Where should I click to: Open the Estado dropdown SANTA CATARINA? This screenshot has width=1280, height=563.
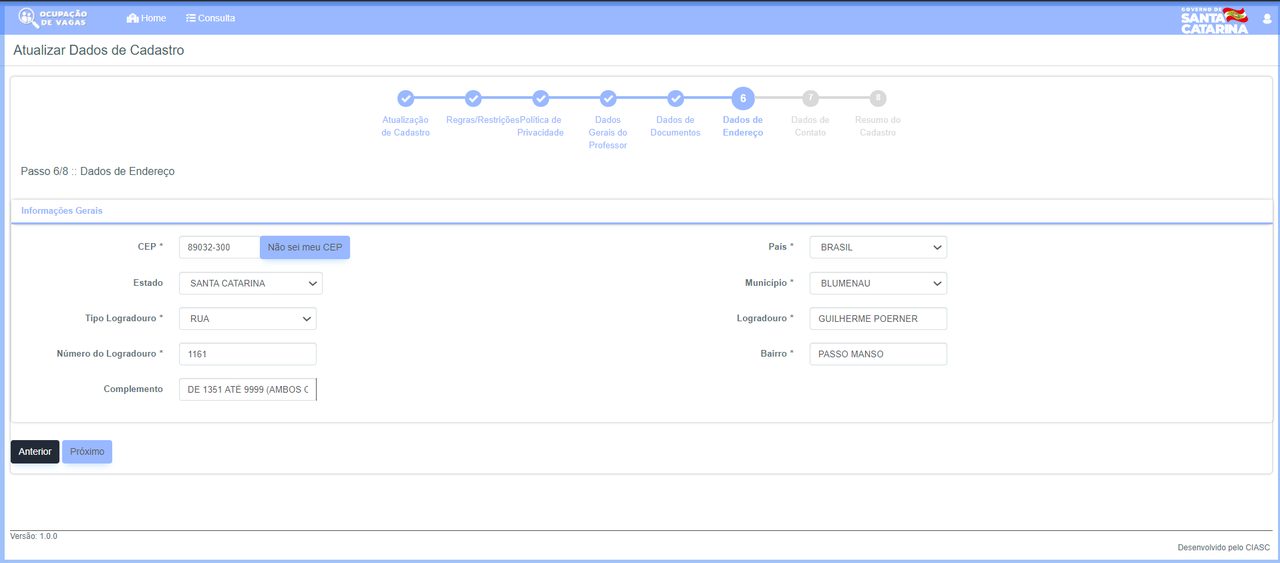point(251,283)
